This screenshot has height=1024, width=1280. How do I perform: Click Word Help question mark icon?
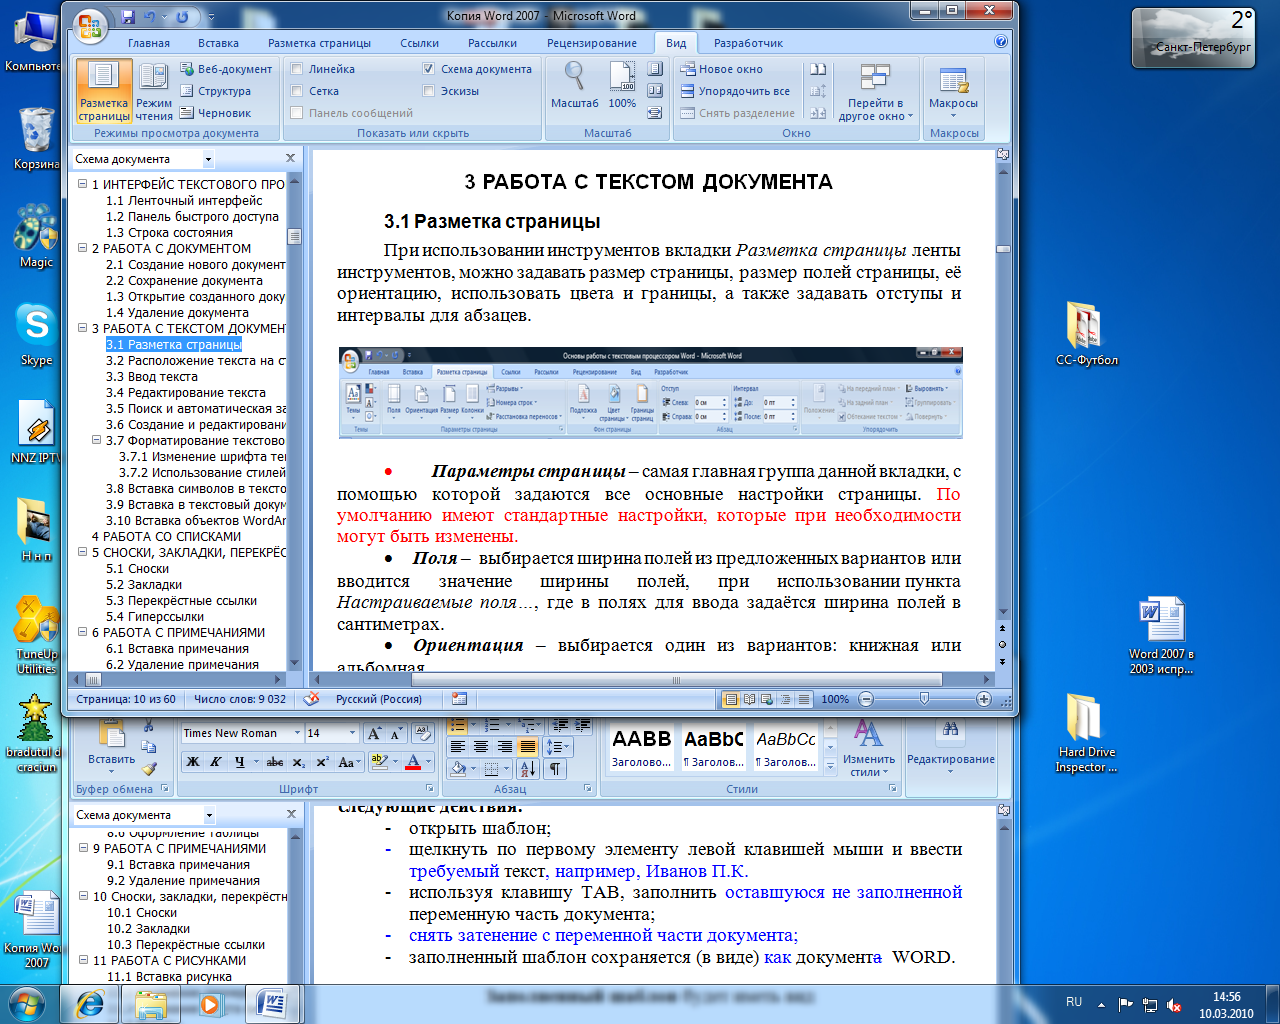[1001, 42]
